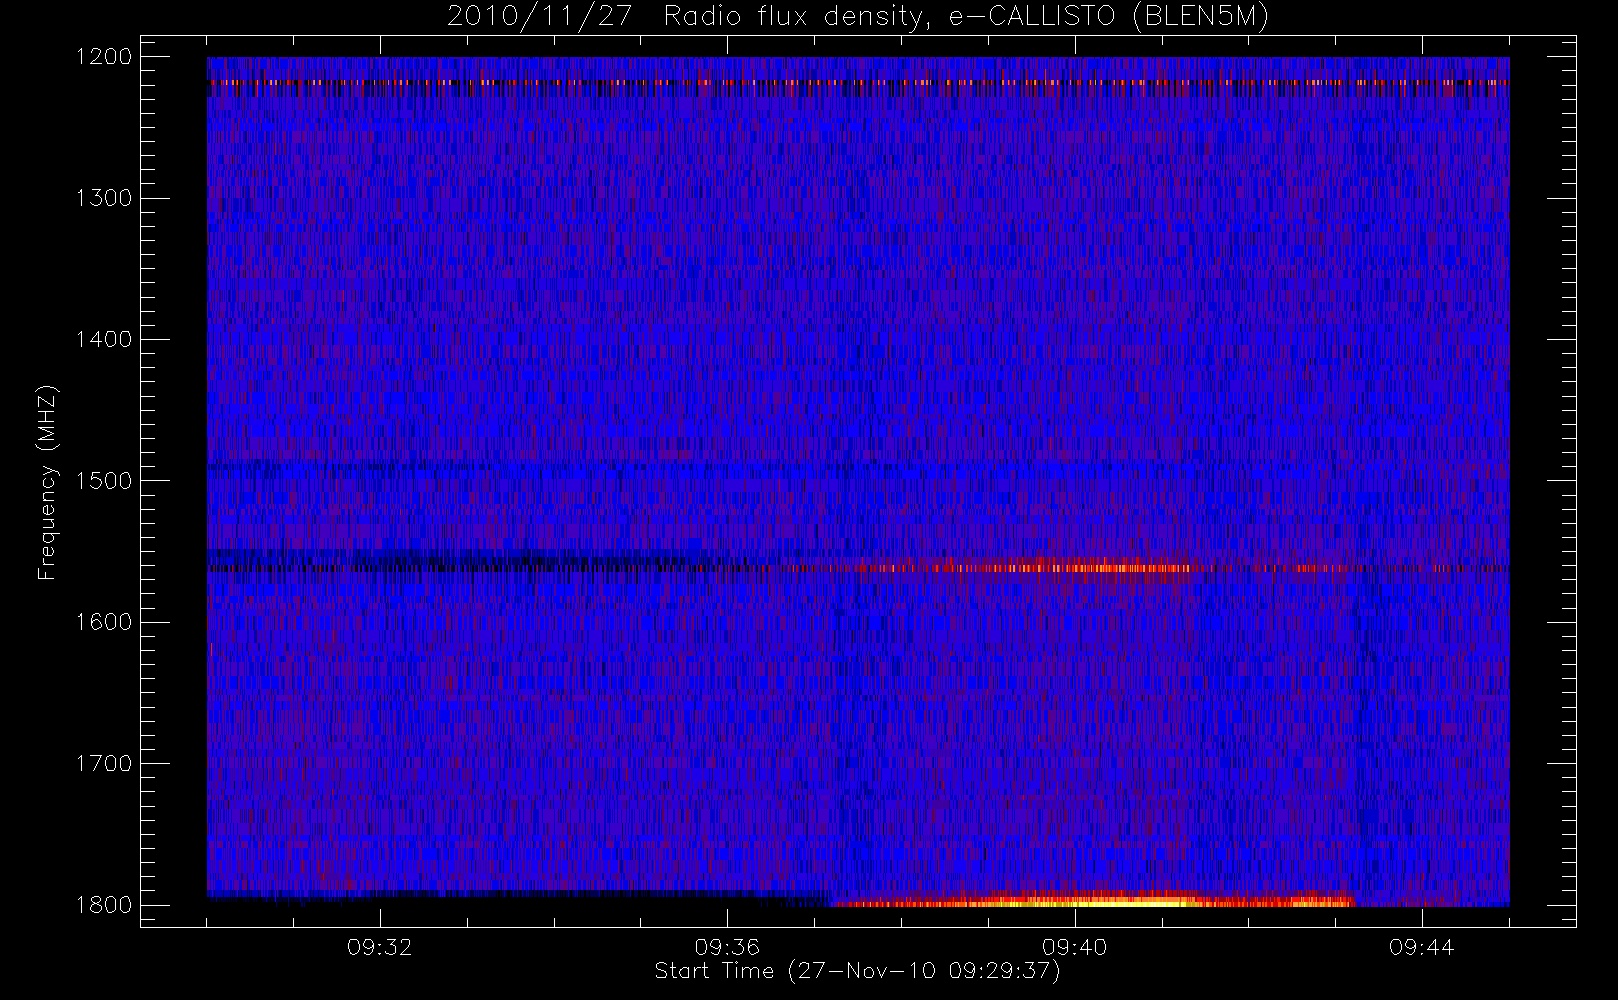Click the 1600 frequency tick label

[104, 622]
